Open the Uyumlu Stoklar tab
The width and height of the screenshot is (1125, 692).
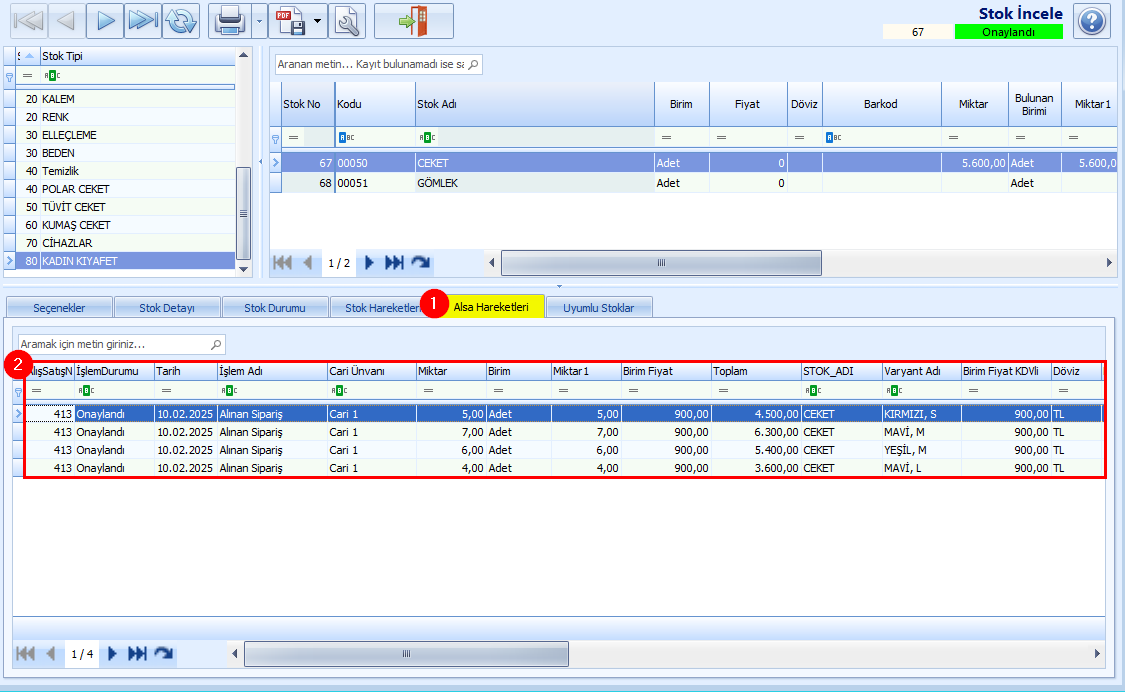[x=598, y=308]
